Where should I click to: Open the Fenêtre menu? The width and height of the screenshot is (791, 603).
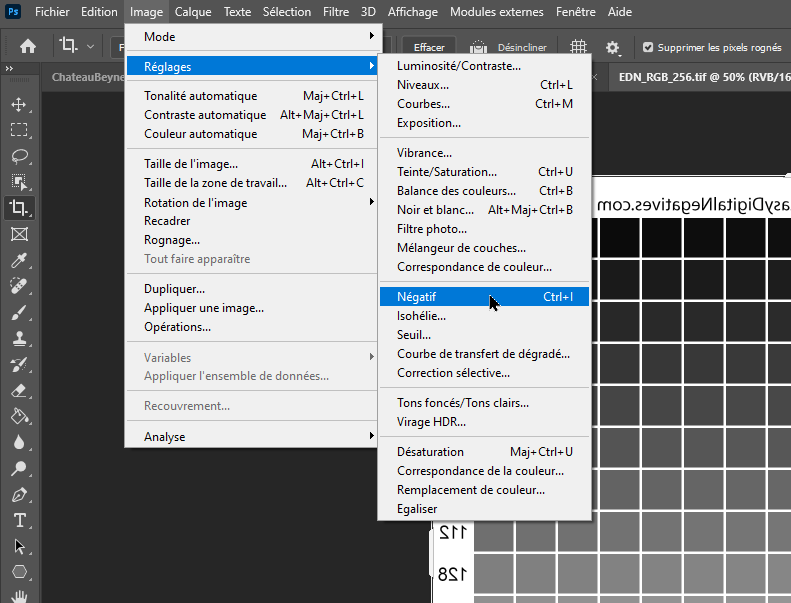coord(576,12)
